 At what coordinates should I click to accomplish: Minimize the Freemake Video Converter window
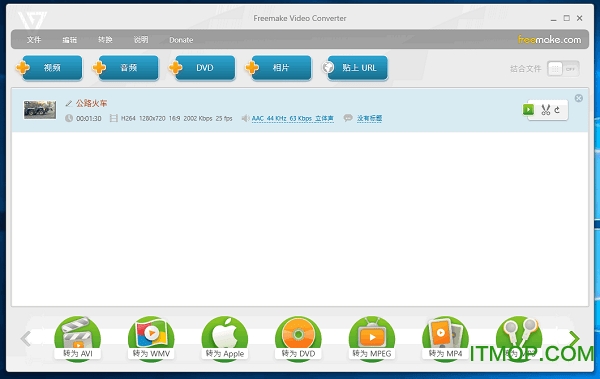pyautogui.click(x=553, y=19)
